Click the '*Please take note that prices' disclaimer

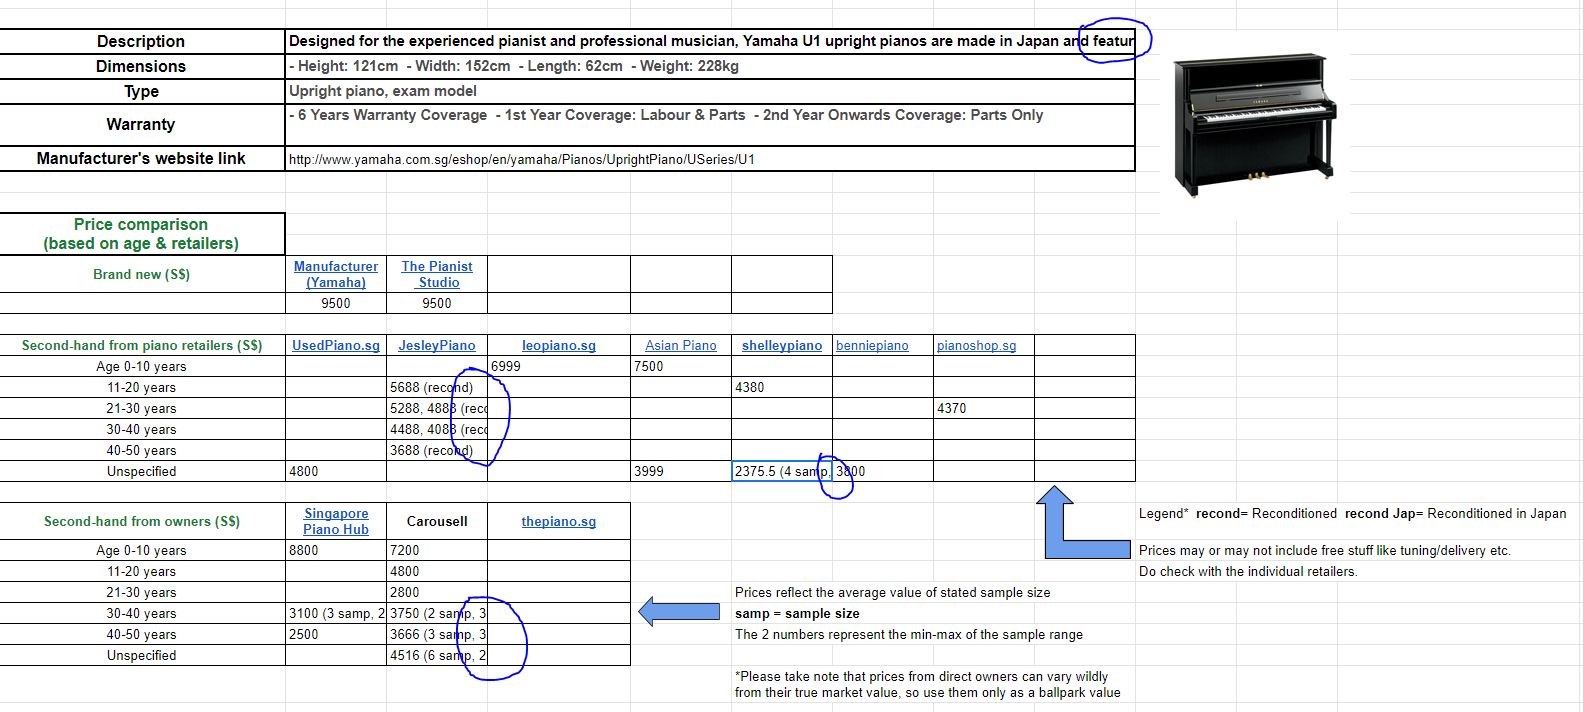pyautogui.click(x=927, y=684)
